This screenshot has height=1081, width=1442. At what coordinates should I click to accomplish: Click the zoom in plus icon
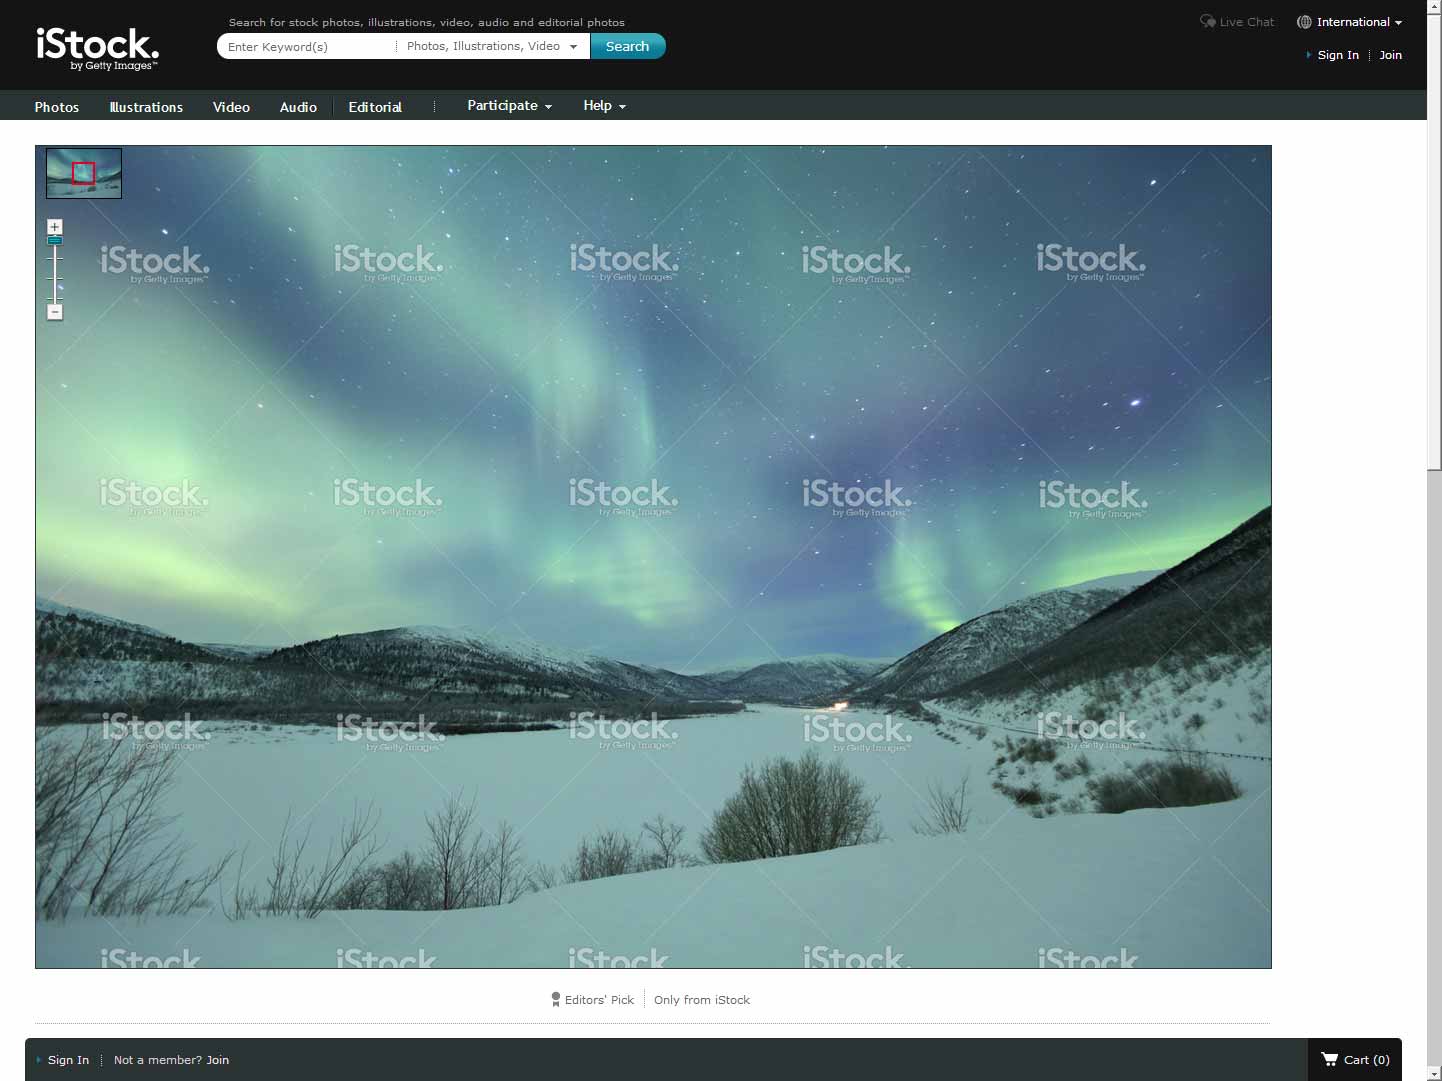pyautogui.click(x=55, y=226)
